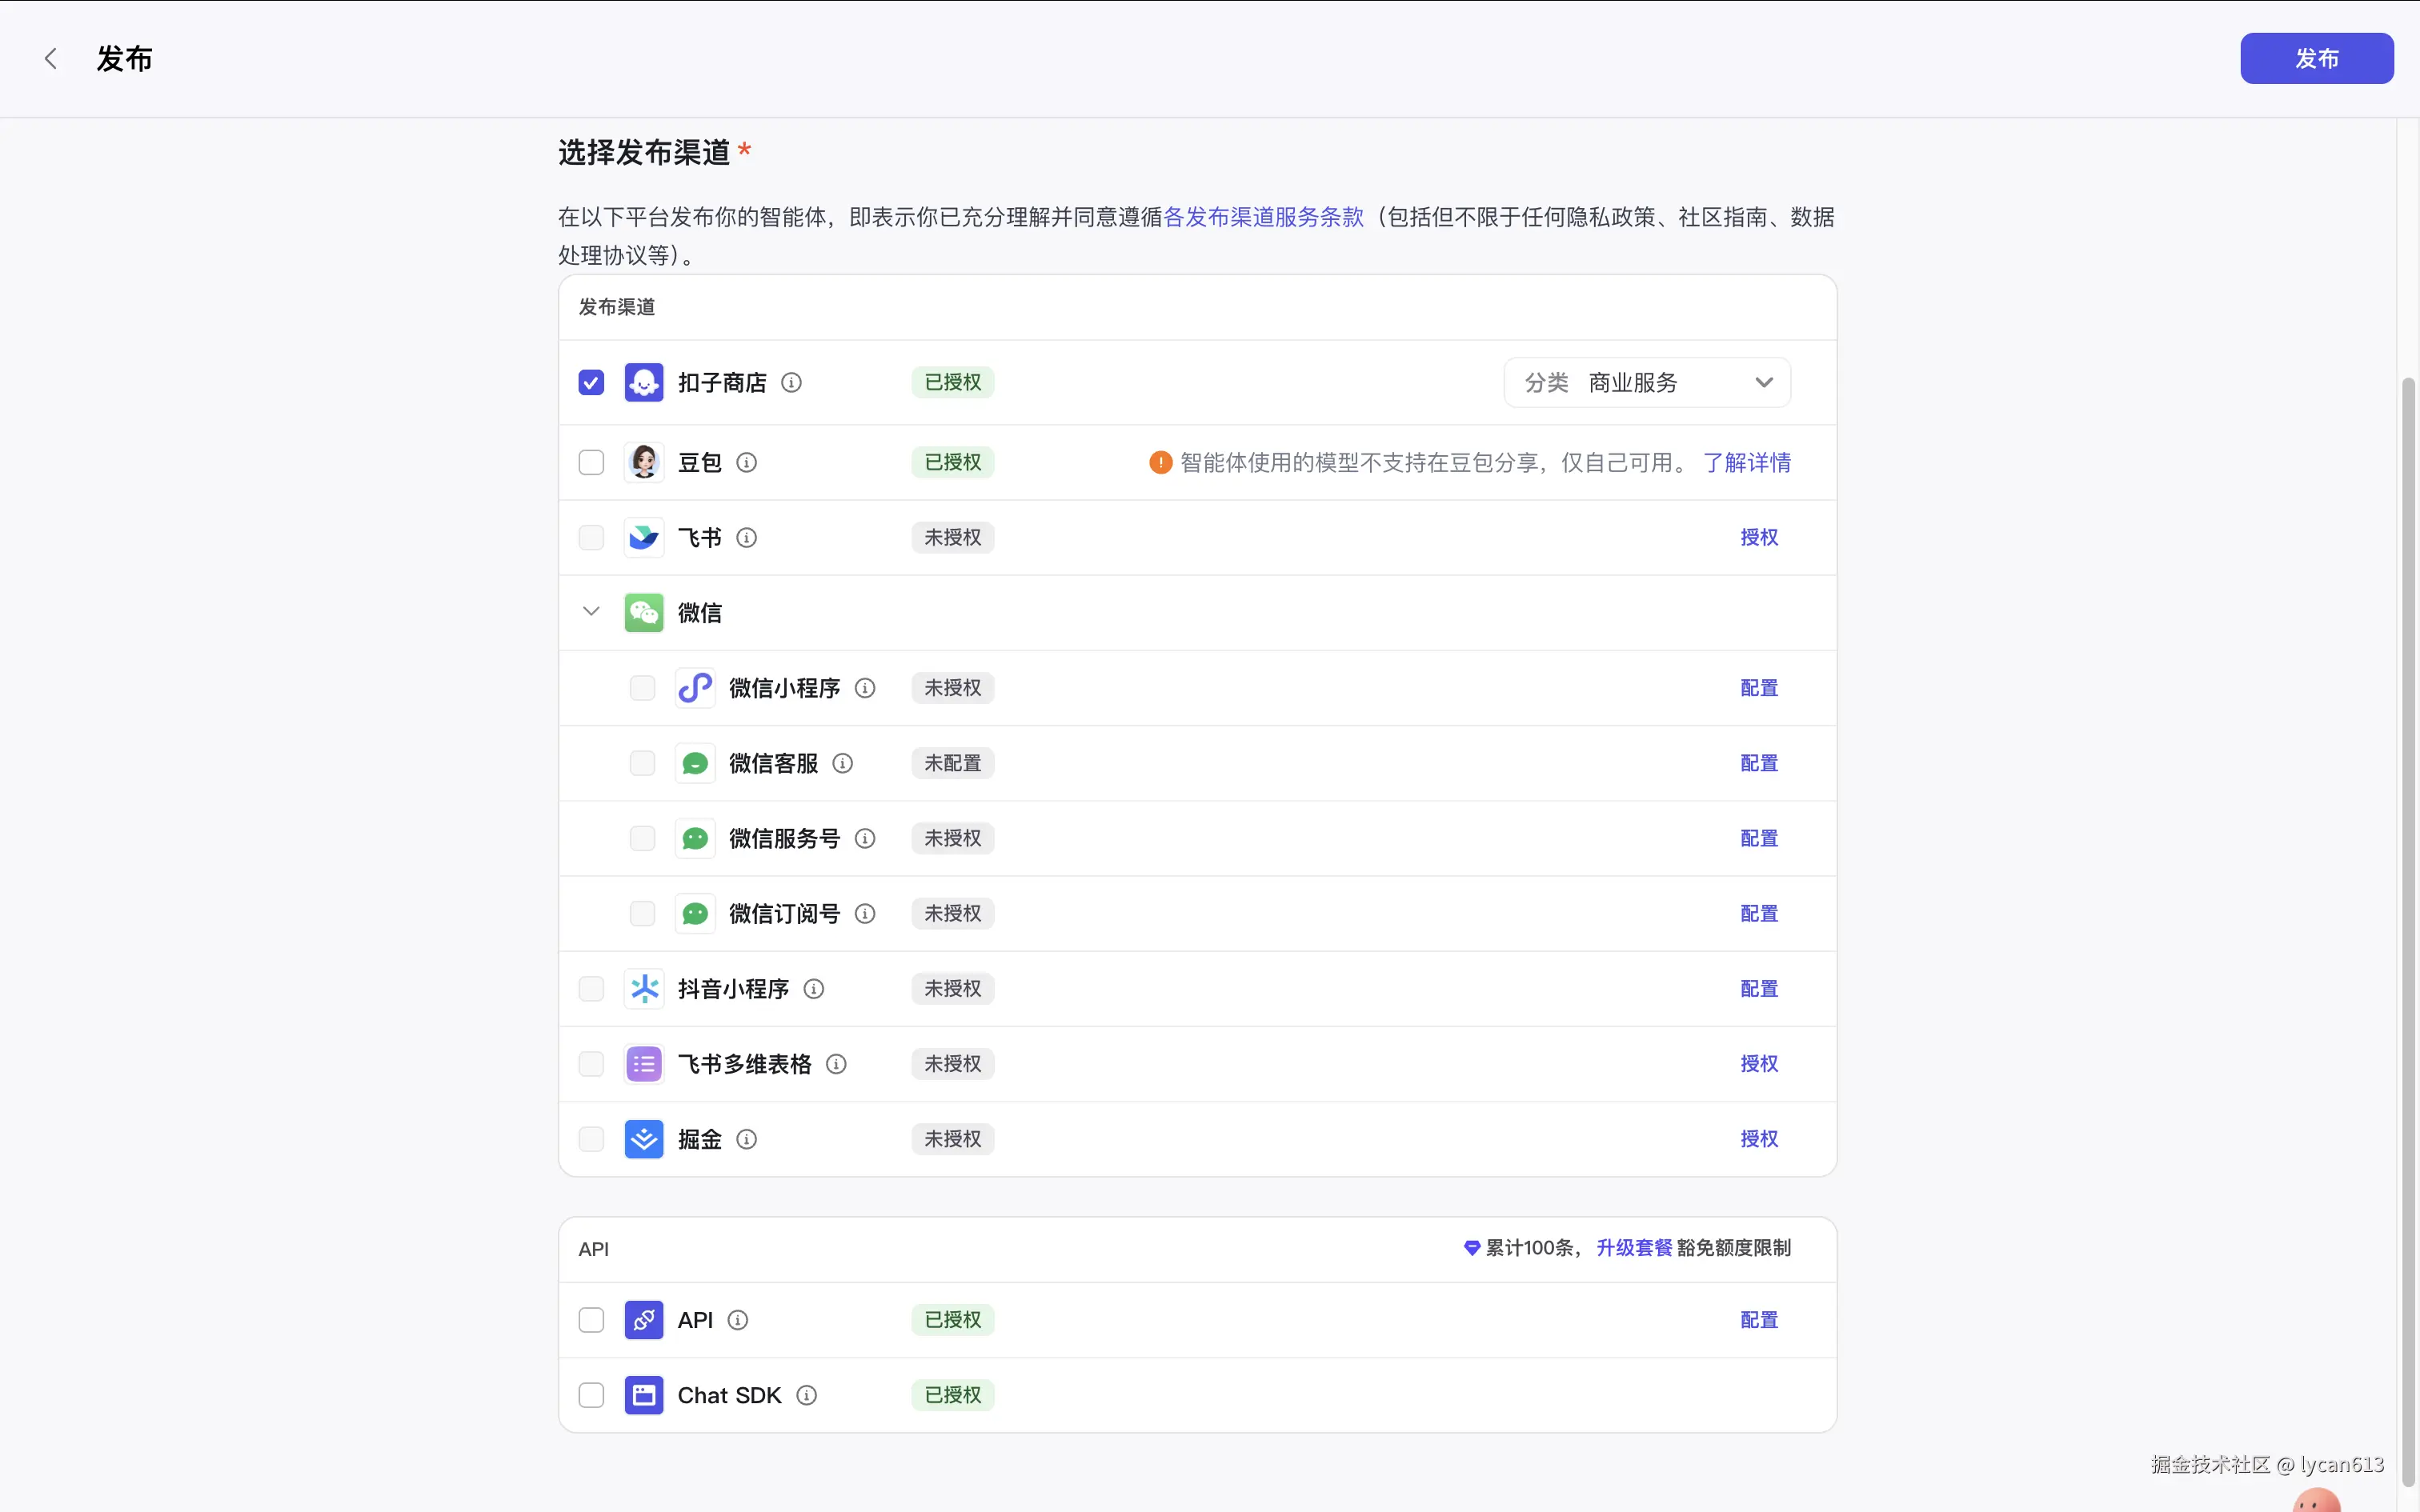Click info icon beside 微信小程序
The width and height of the screenshot is (2420, 1512).
[x=865, y=688]
